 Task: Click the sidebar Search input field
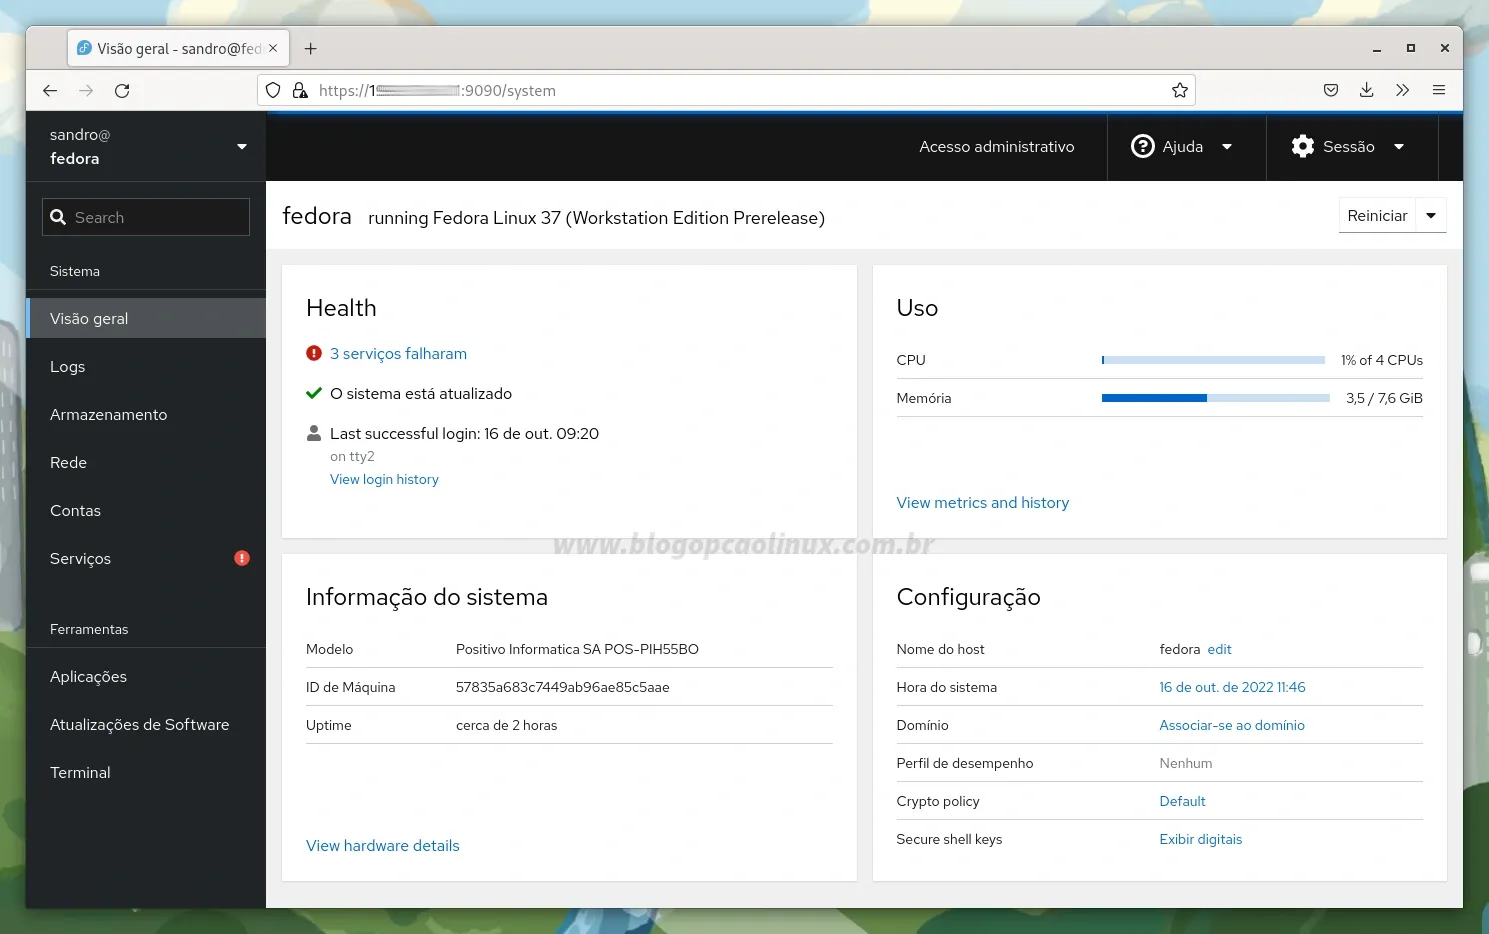click(146, 217)
